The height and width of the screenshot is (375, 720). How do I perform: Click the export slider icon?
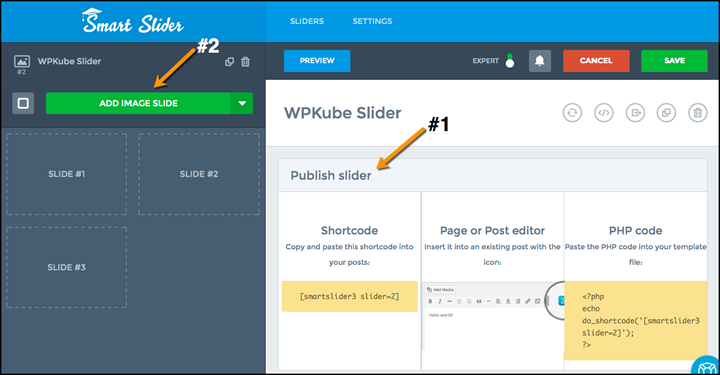point(636,112)
